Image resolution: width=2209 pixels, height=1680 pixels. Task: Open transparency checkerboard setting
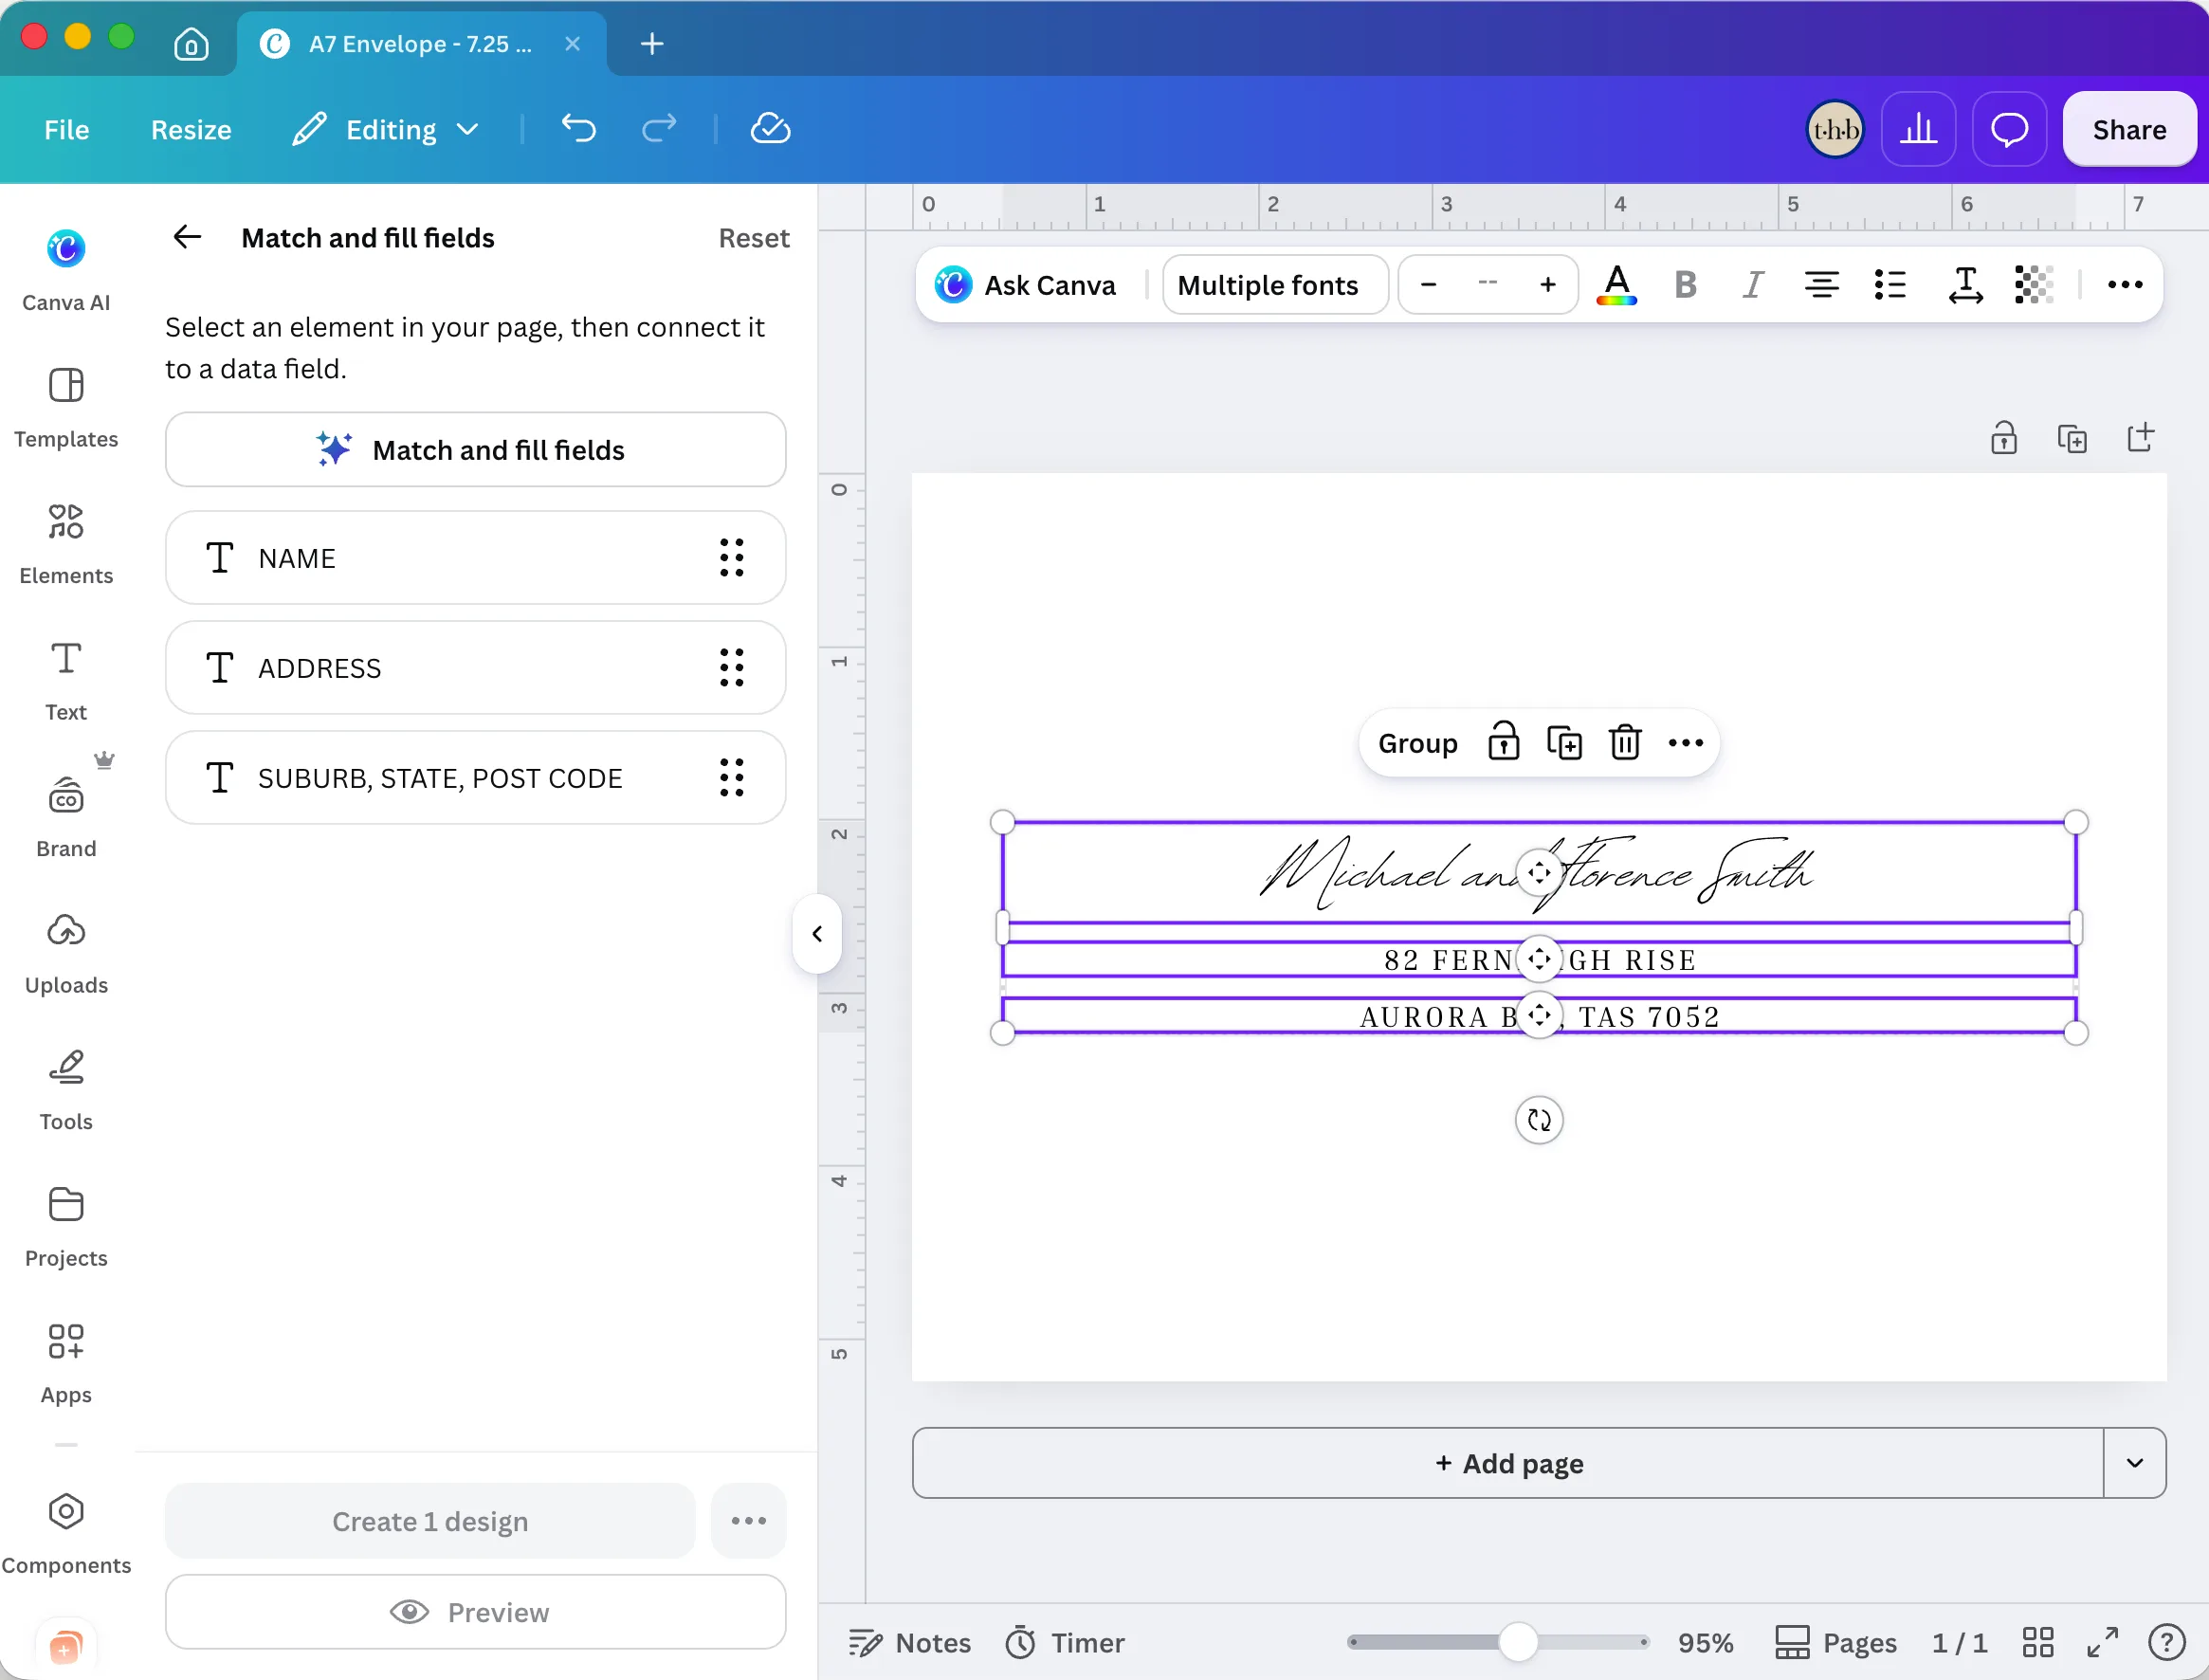pos(2033,285)
